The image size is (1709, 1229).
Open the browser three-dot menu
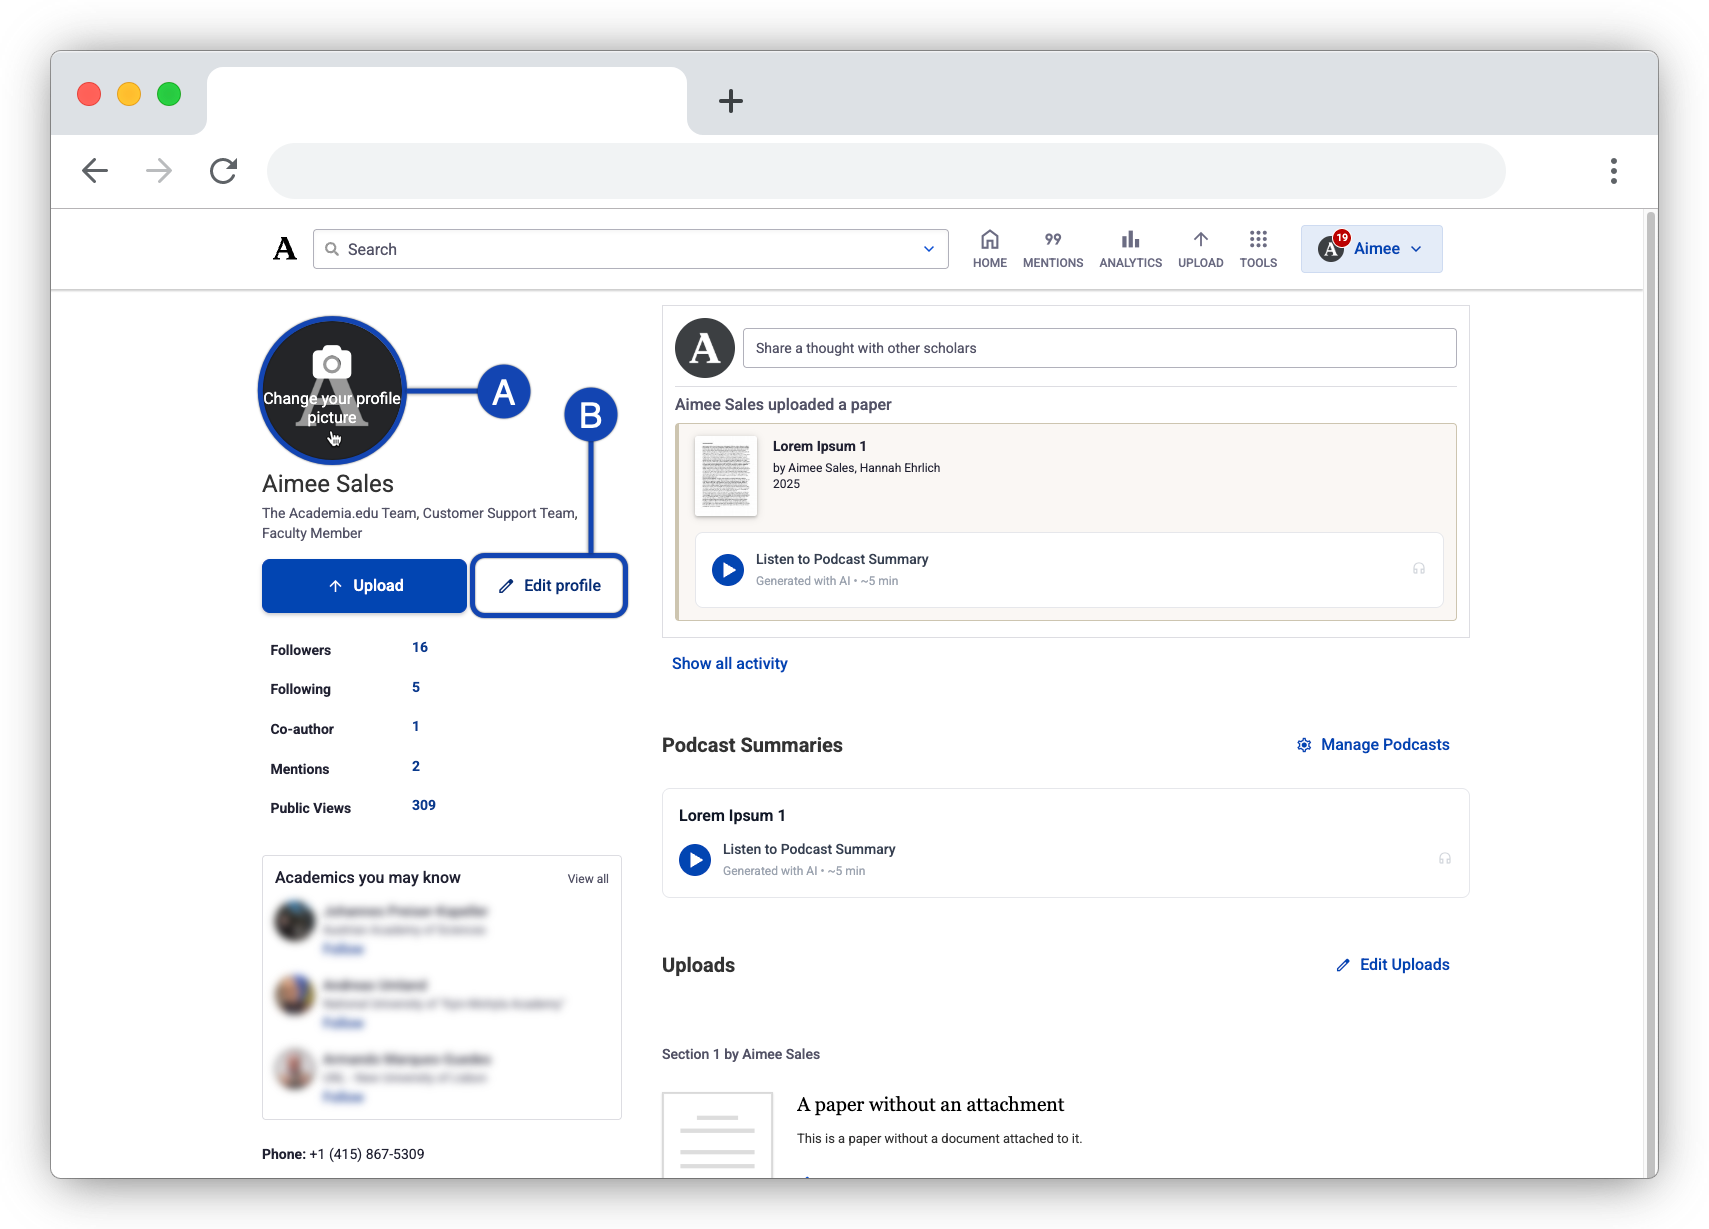pyautogui.click(x=1613, y=171)
